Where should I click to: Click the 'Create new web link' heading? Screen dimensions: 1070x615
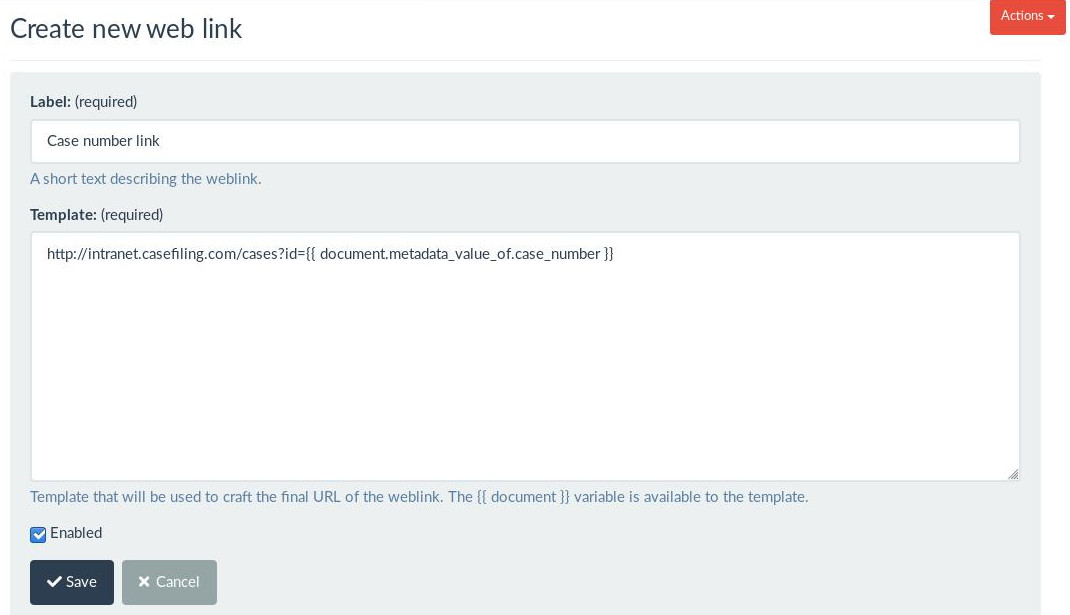coord(126,29)
